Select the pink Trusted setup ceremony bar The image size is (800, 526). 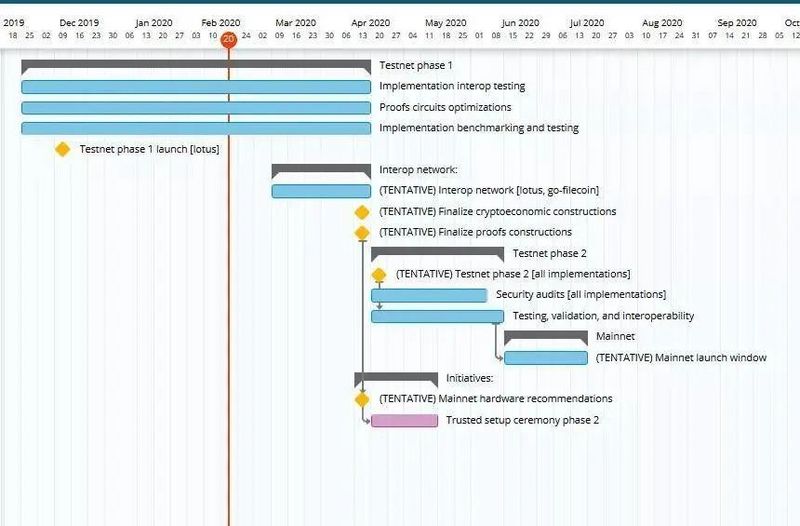tap(404, 420)
